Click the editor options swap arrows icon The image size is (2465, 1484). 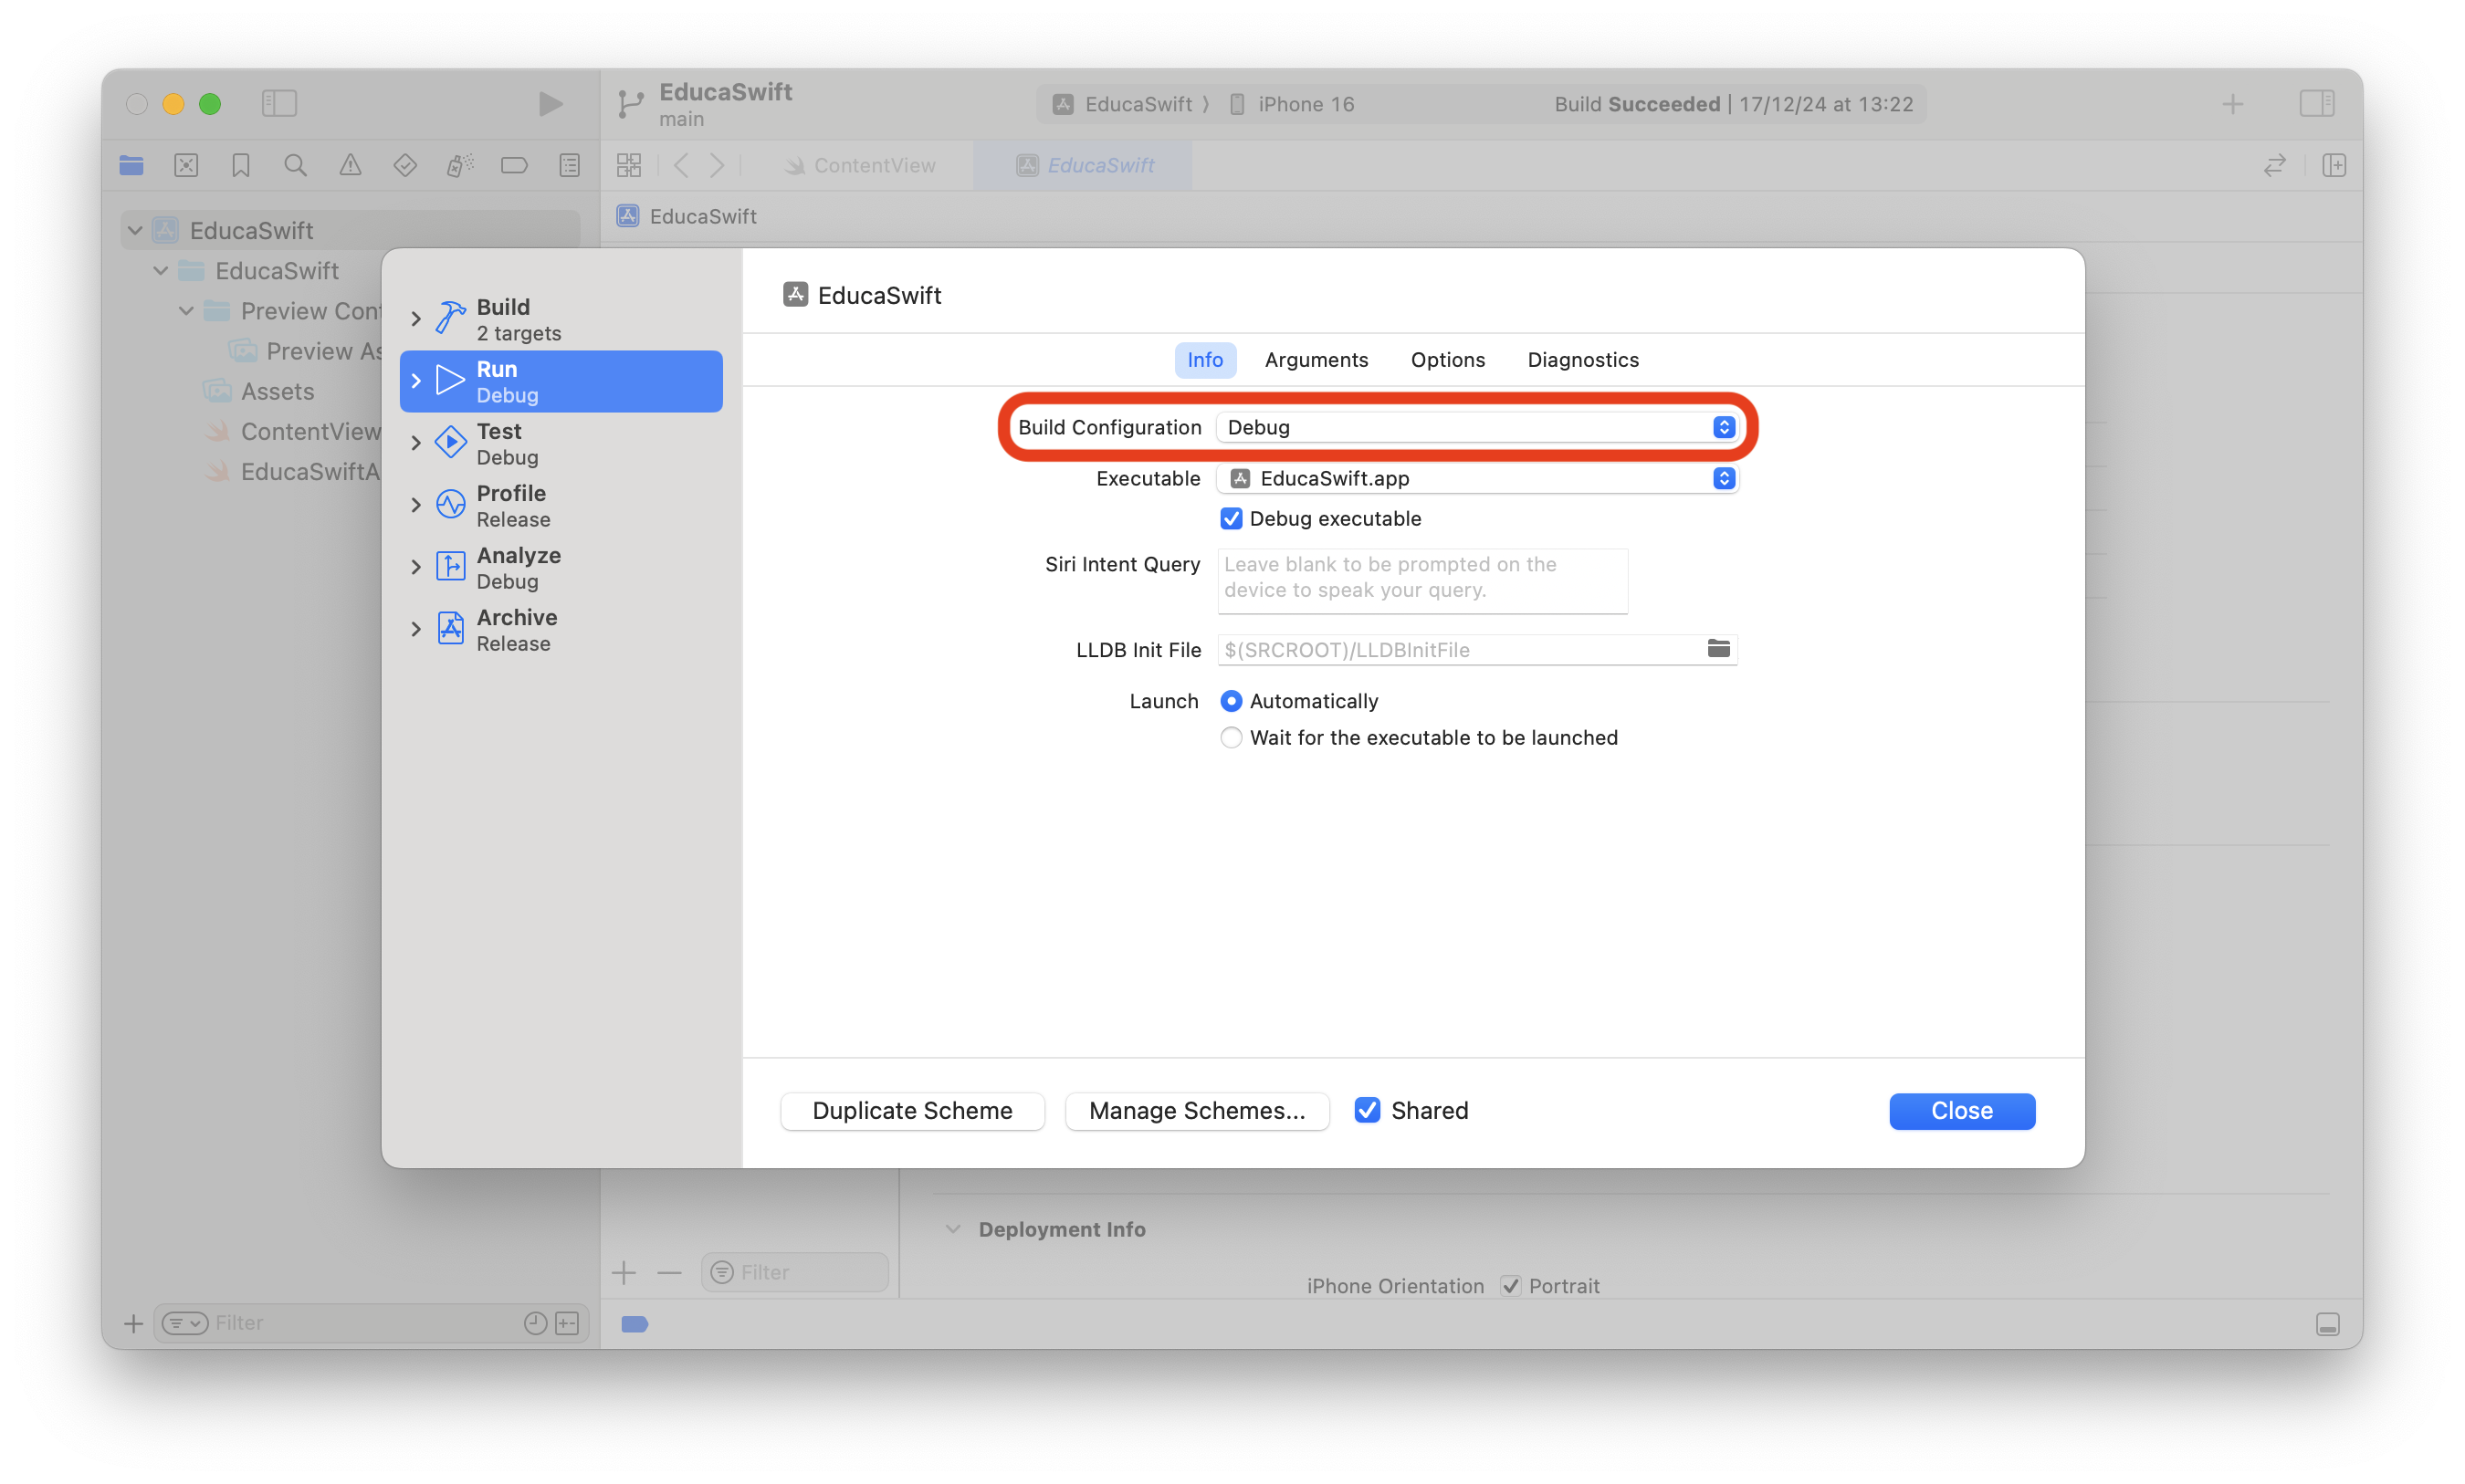2274,165
